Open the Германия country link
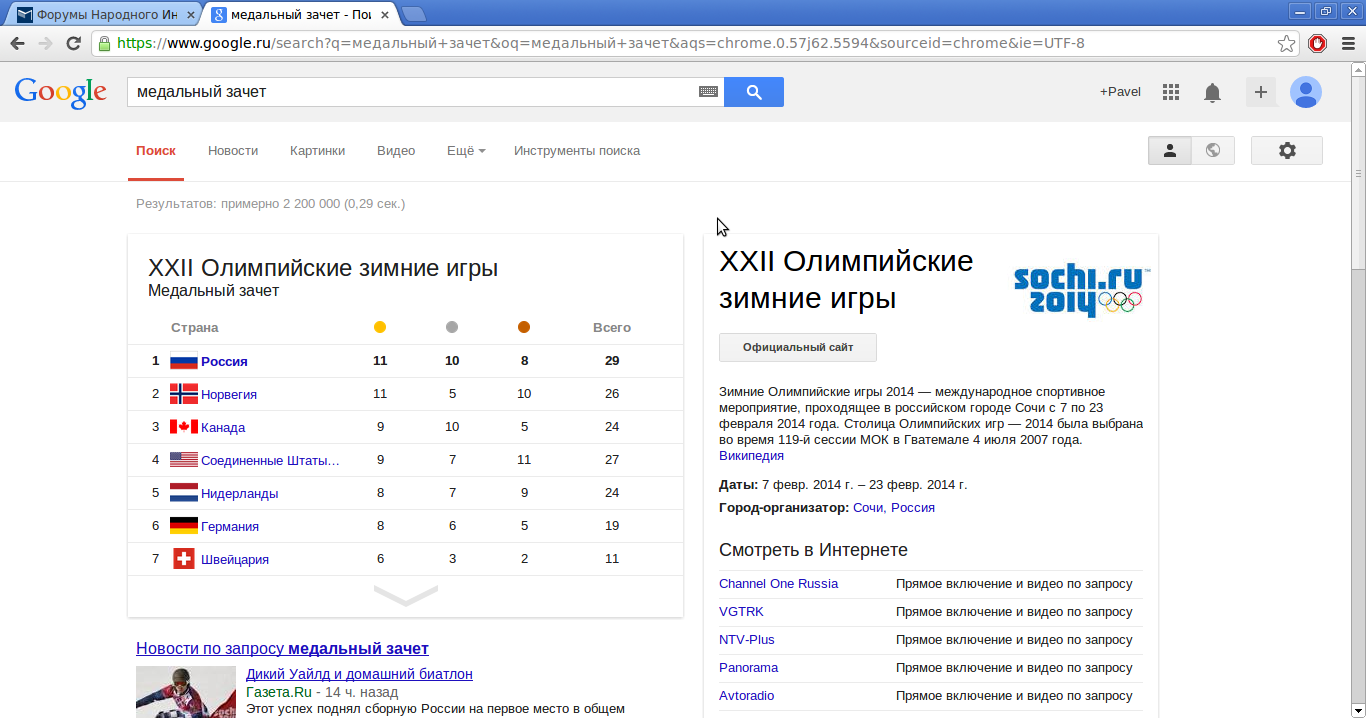 [230, 527]
